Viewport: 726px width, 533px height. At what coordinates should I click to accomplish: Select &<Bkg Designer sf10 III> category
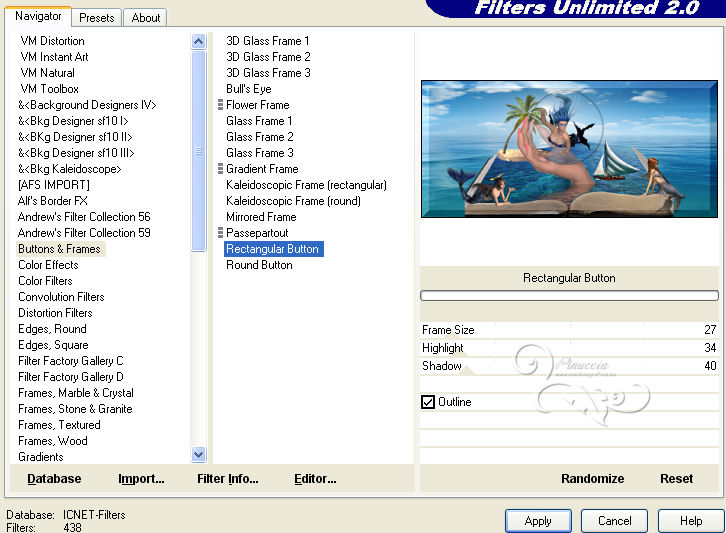tap(76, 153)
